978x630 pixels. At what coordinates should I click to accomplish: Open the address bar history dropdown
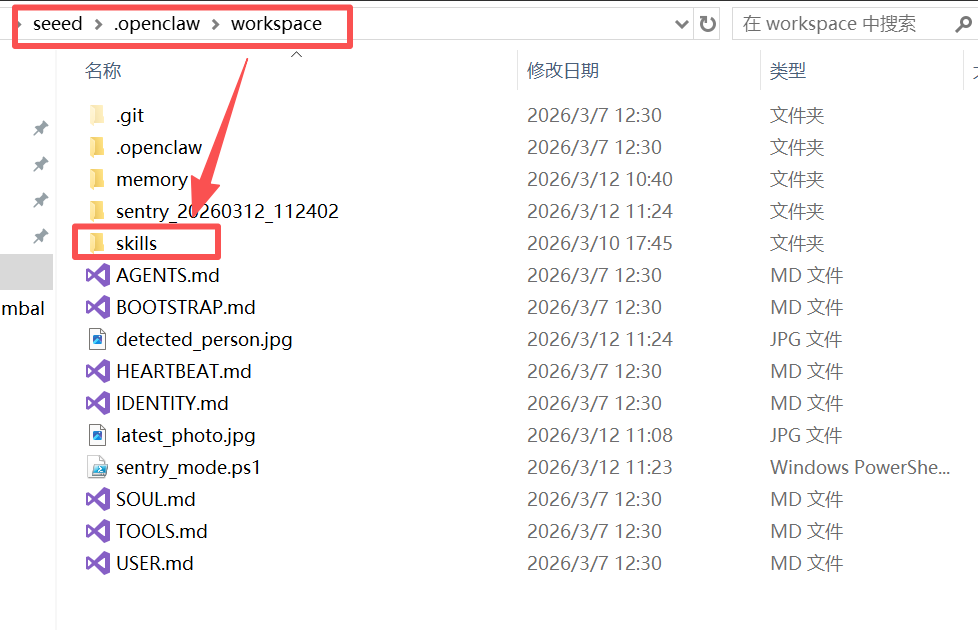click(x=682, y=24)
